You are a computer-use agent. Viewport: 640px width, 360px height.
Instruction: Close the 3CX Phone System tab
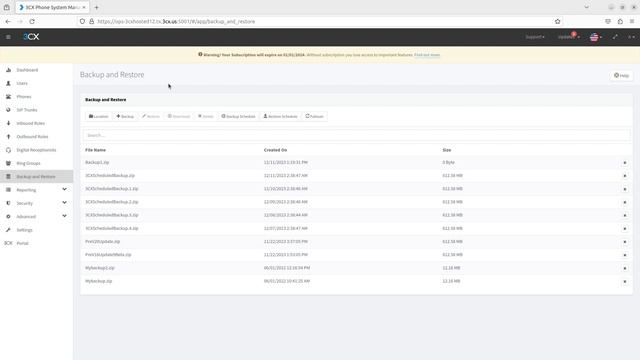(x=84, y=7)
